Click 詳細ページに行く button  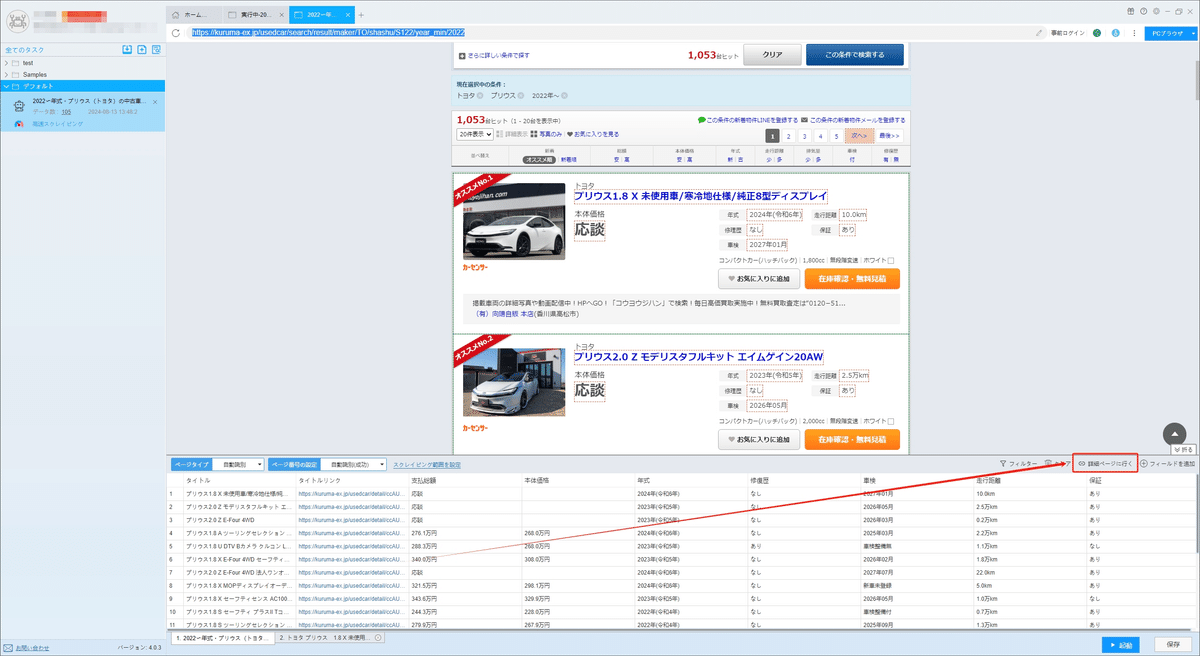[1104, 464]
